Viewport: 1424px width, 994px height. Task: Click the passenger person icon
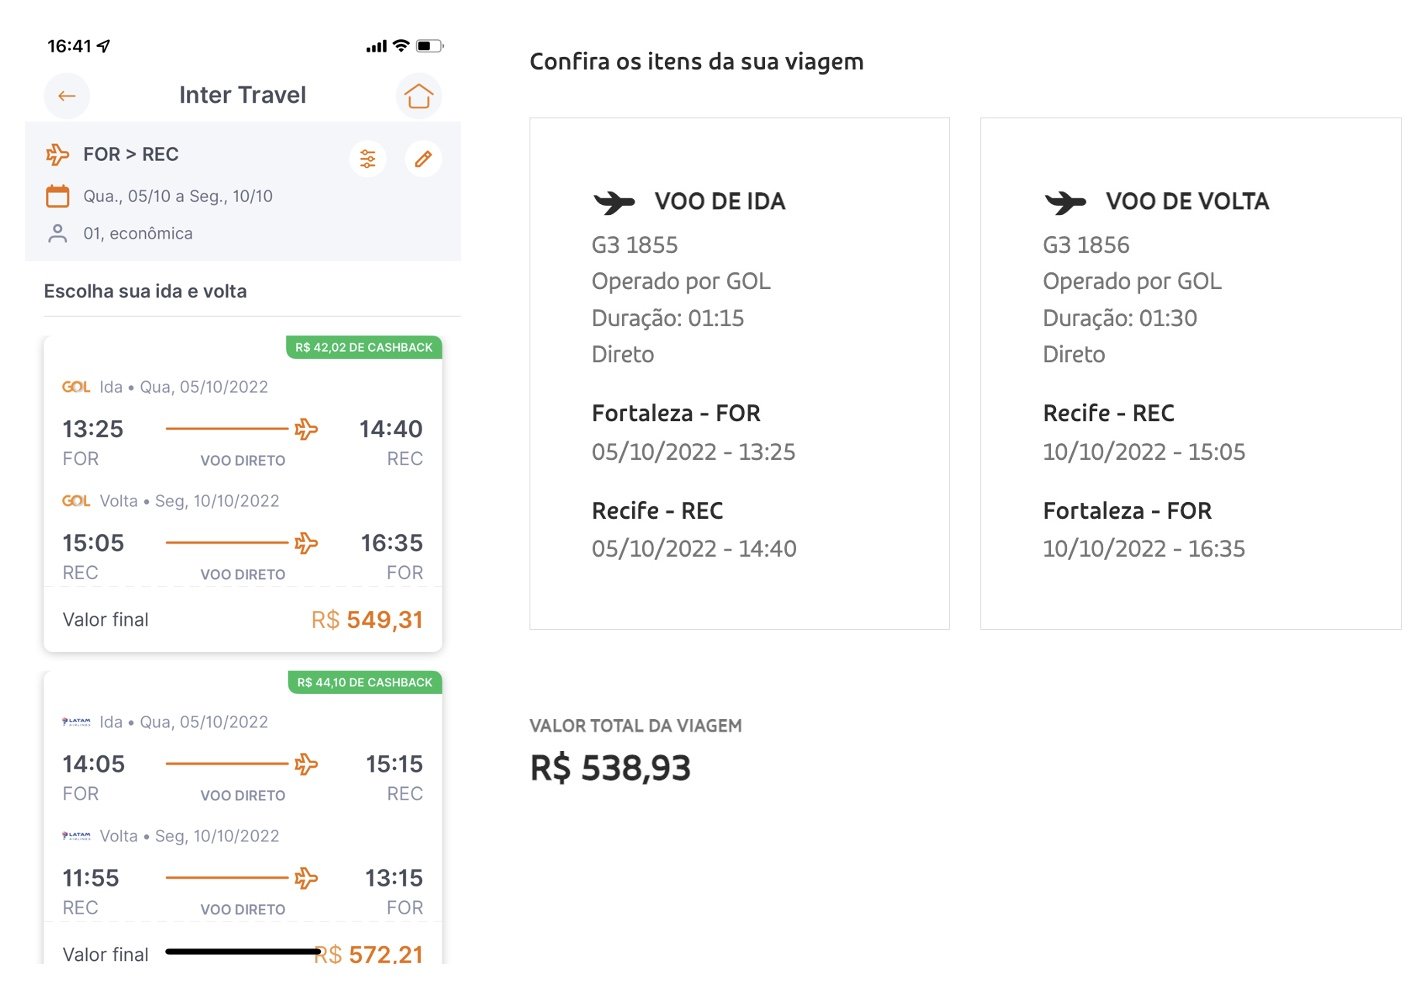coord(58,233)
